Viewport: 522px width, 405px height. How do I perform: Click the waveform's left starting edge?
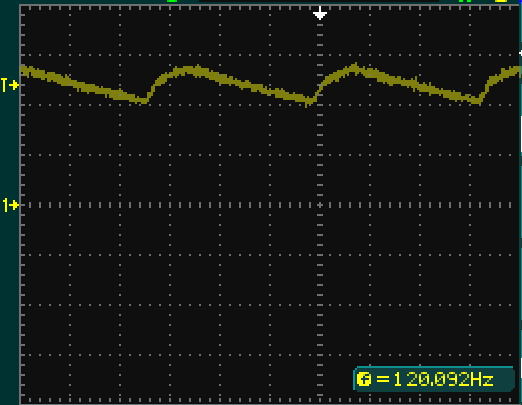coord(24,71)
